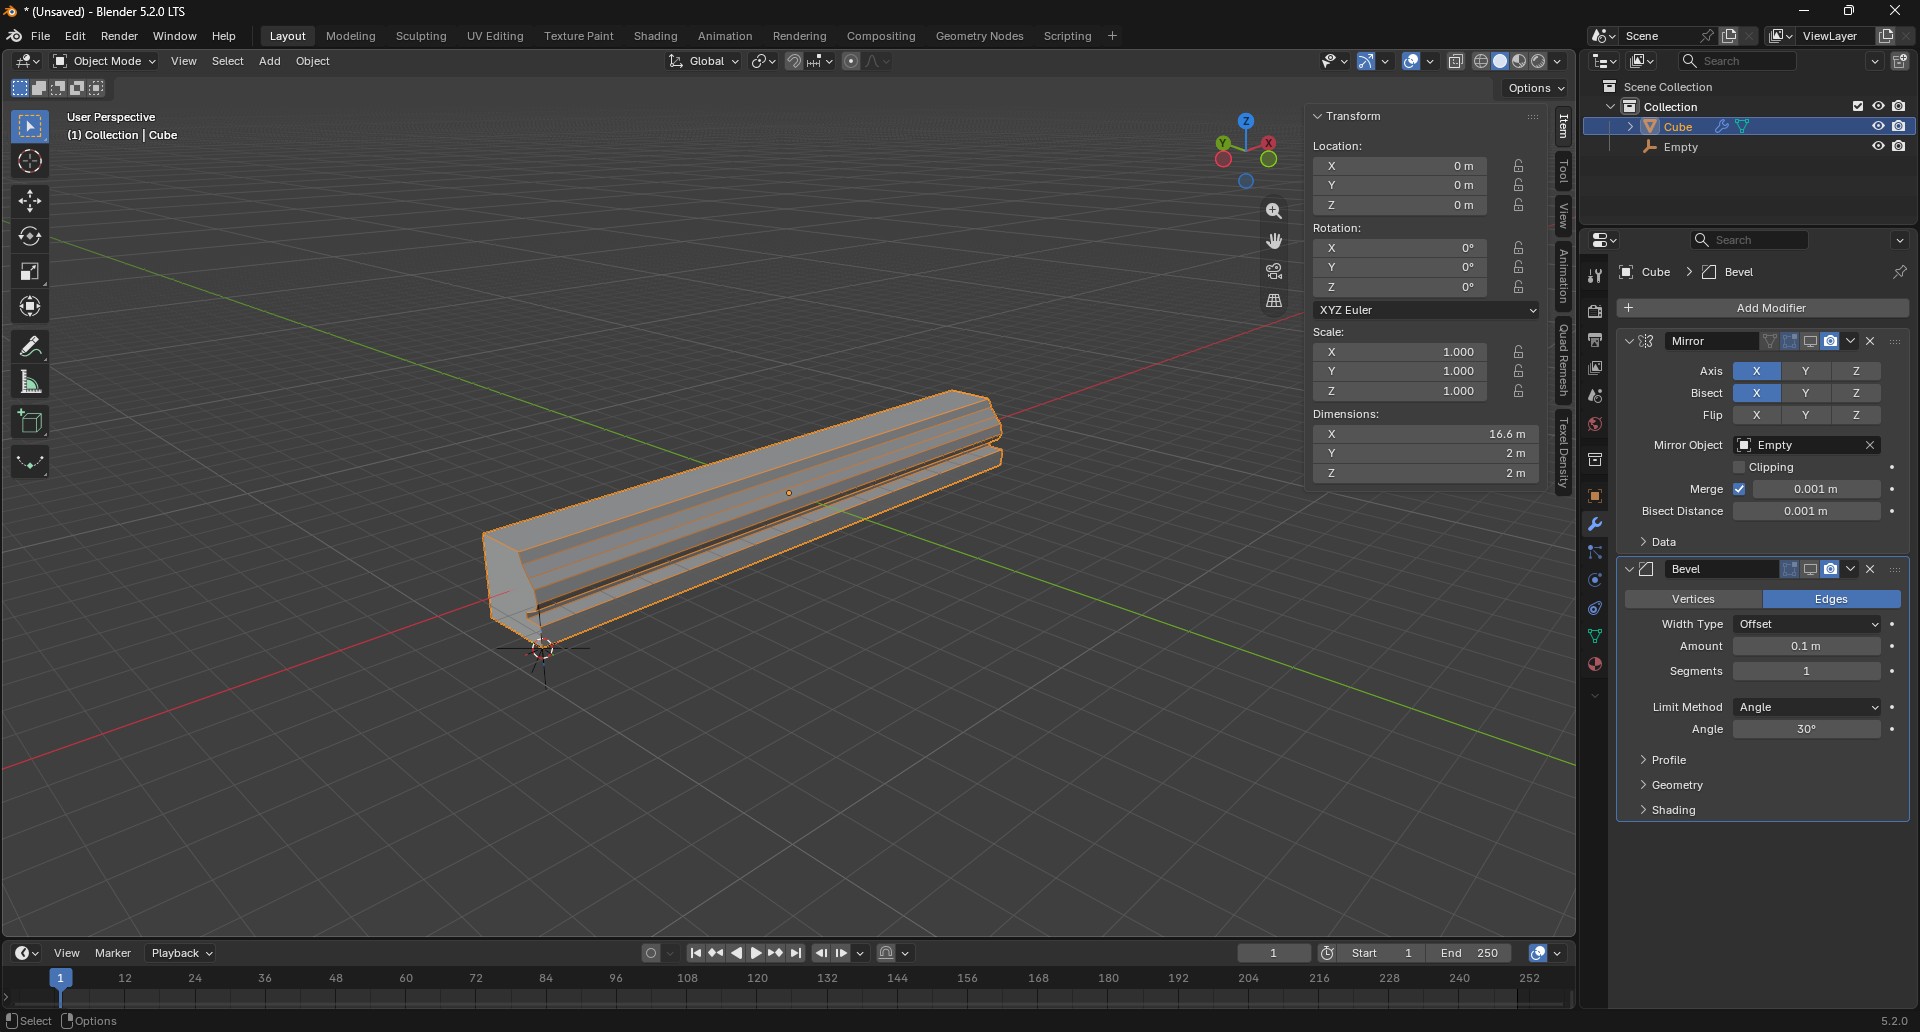Activate the Rotate tool

tap(30, 237)
